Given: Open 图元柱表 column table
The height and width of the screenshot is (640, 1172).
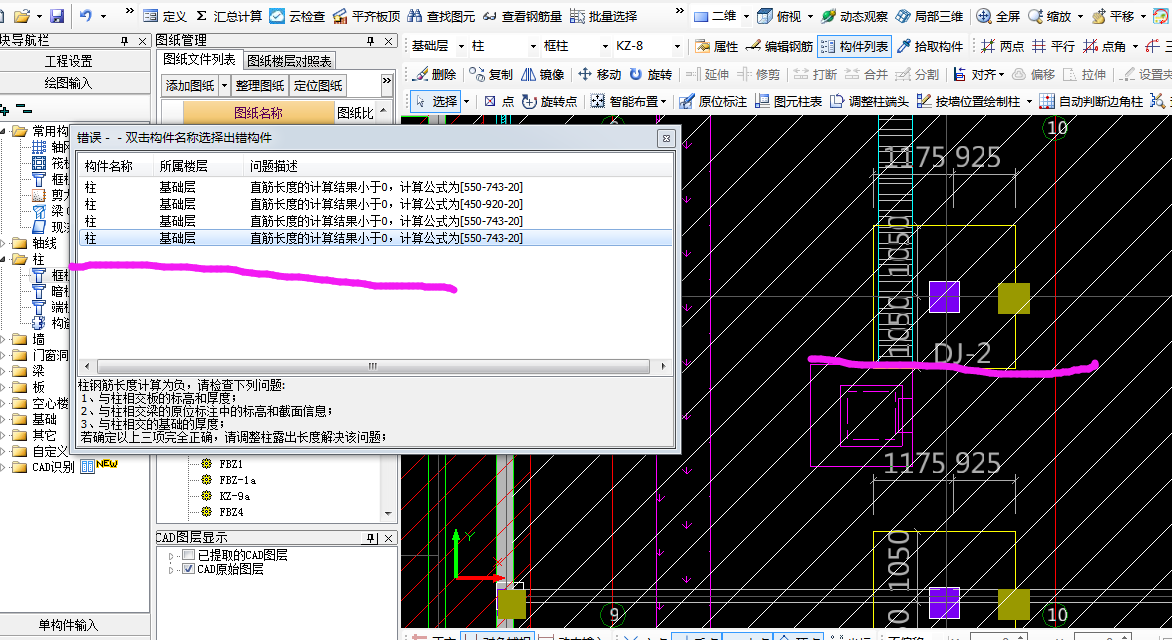Looking at the screenshot, I should click(789, 101).
